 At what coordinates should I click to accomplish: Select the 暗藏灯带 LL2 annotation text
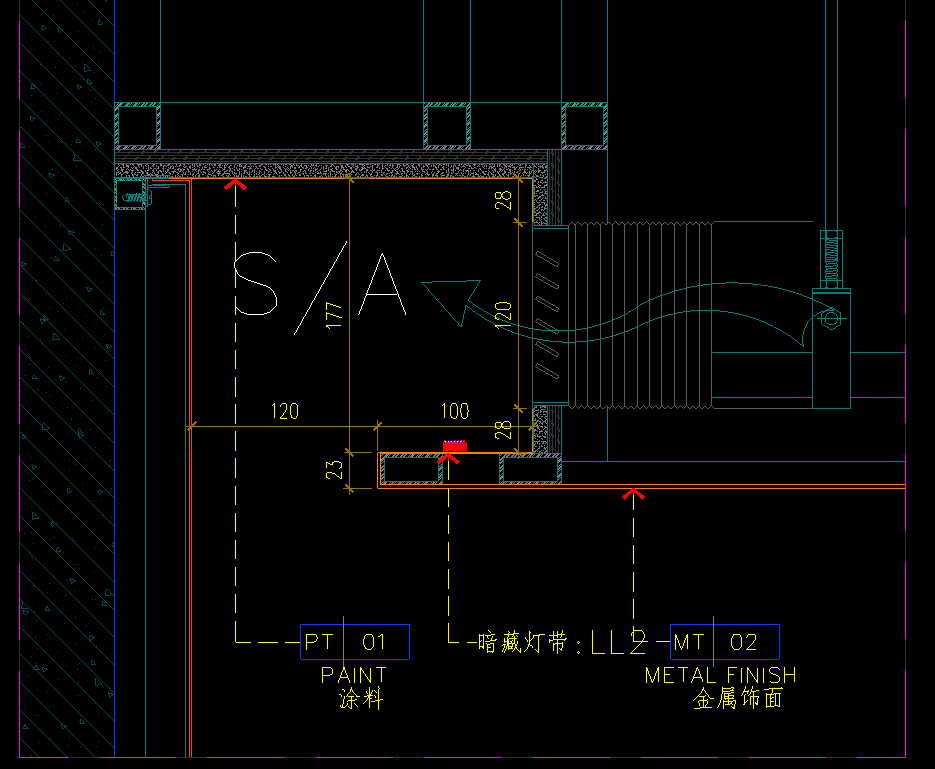click(562, 643)
